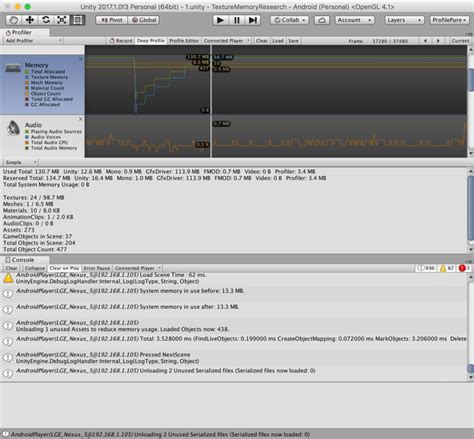474x439 pixels.
Task: Go to previous profiler frame
Action: 425,41
